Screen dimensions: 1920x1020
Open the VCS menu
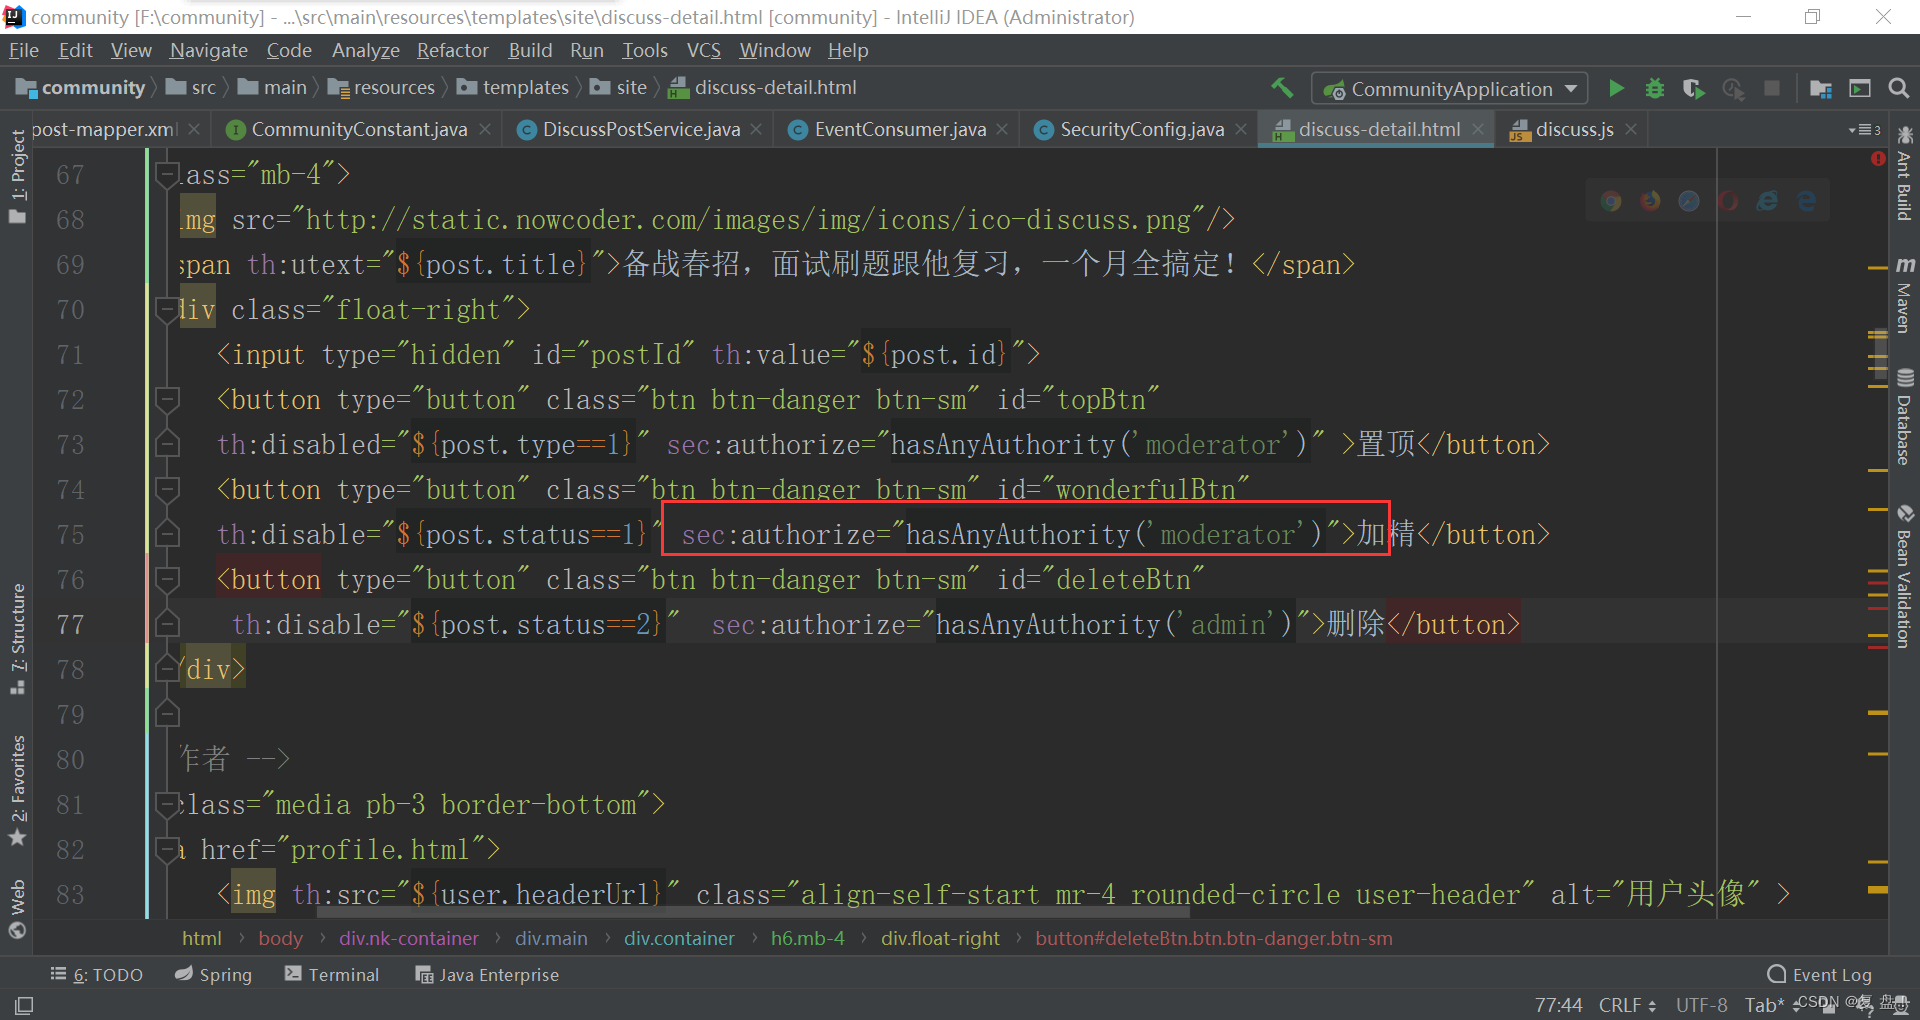click(x=703, y=50)
